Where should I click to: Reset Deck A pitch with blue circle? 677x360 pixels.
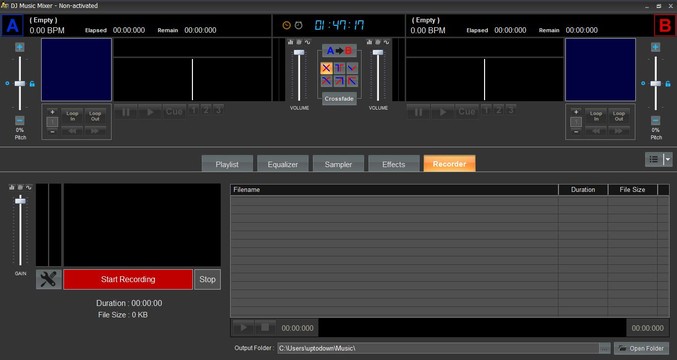click(7, 83)
